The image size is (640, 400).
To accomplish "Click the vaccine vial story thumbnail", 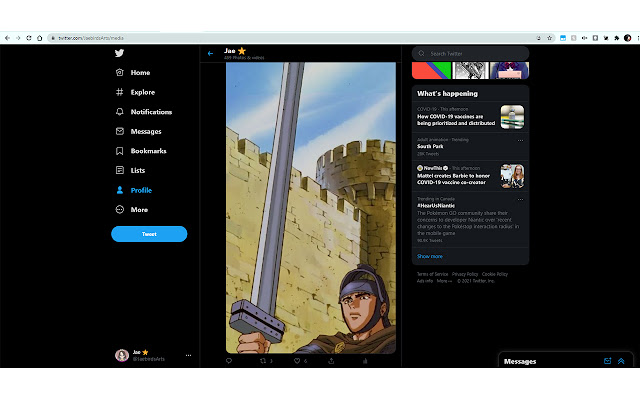I will pyautogui.click(x=512, y=117).
